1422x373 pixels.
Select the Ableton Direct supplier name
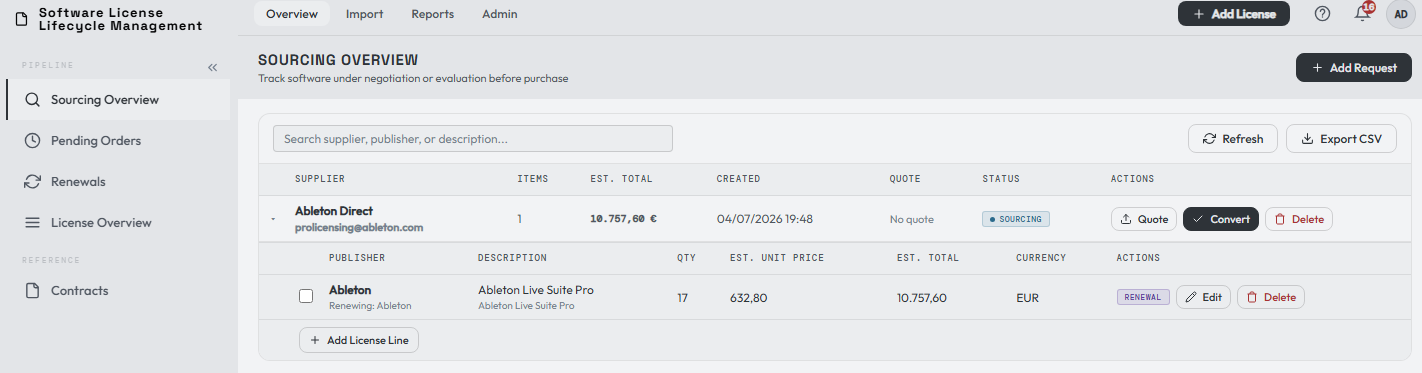pyautogui.click(x=334, y=211)
